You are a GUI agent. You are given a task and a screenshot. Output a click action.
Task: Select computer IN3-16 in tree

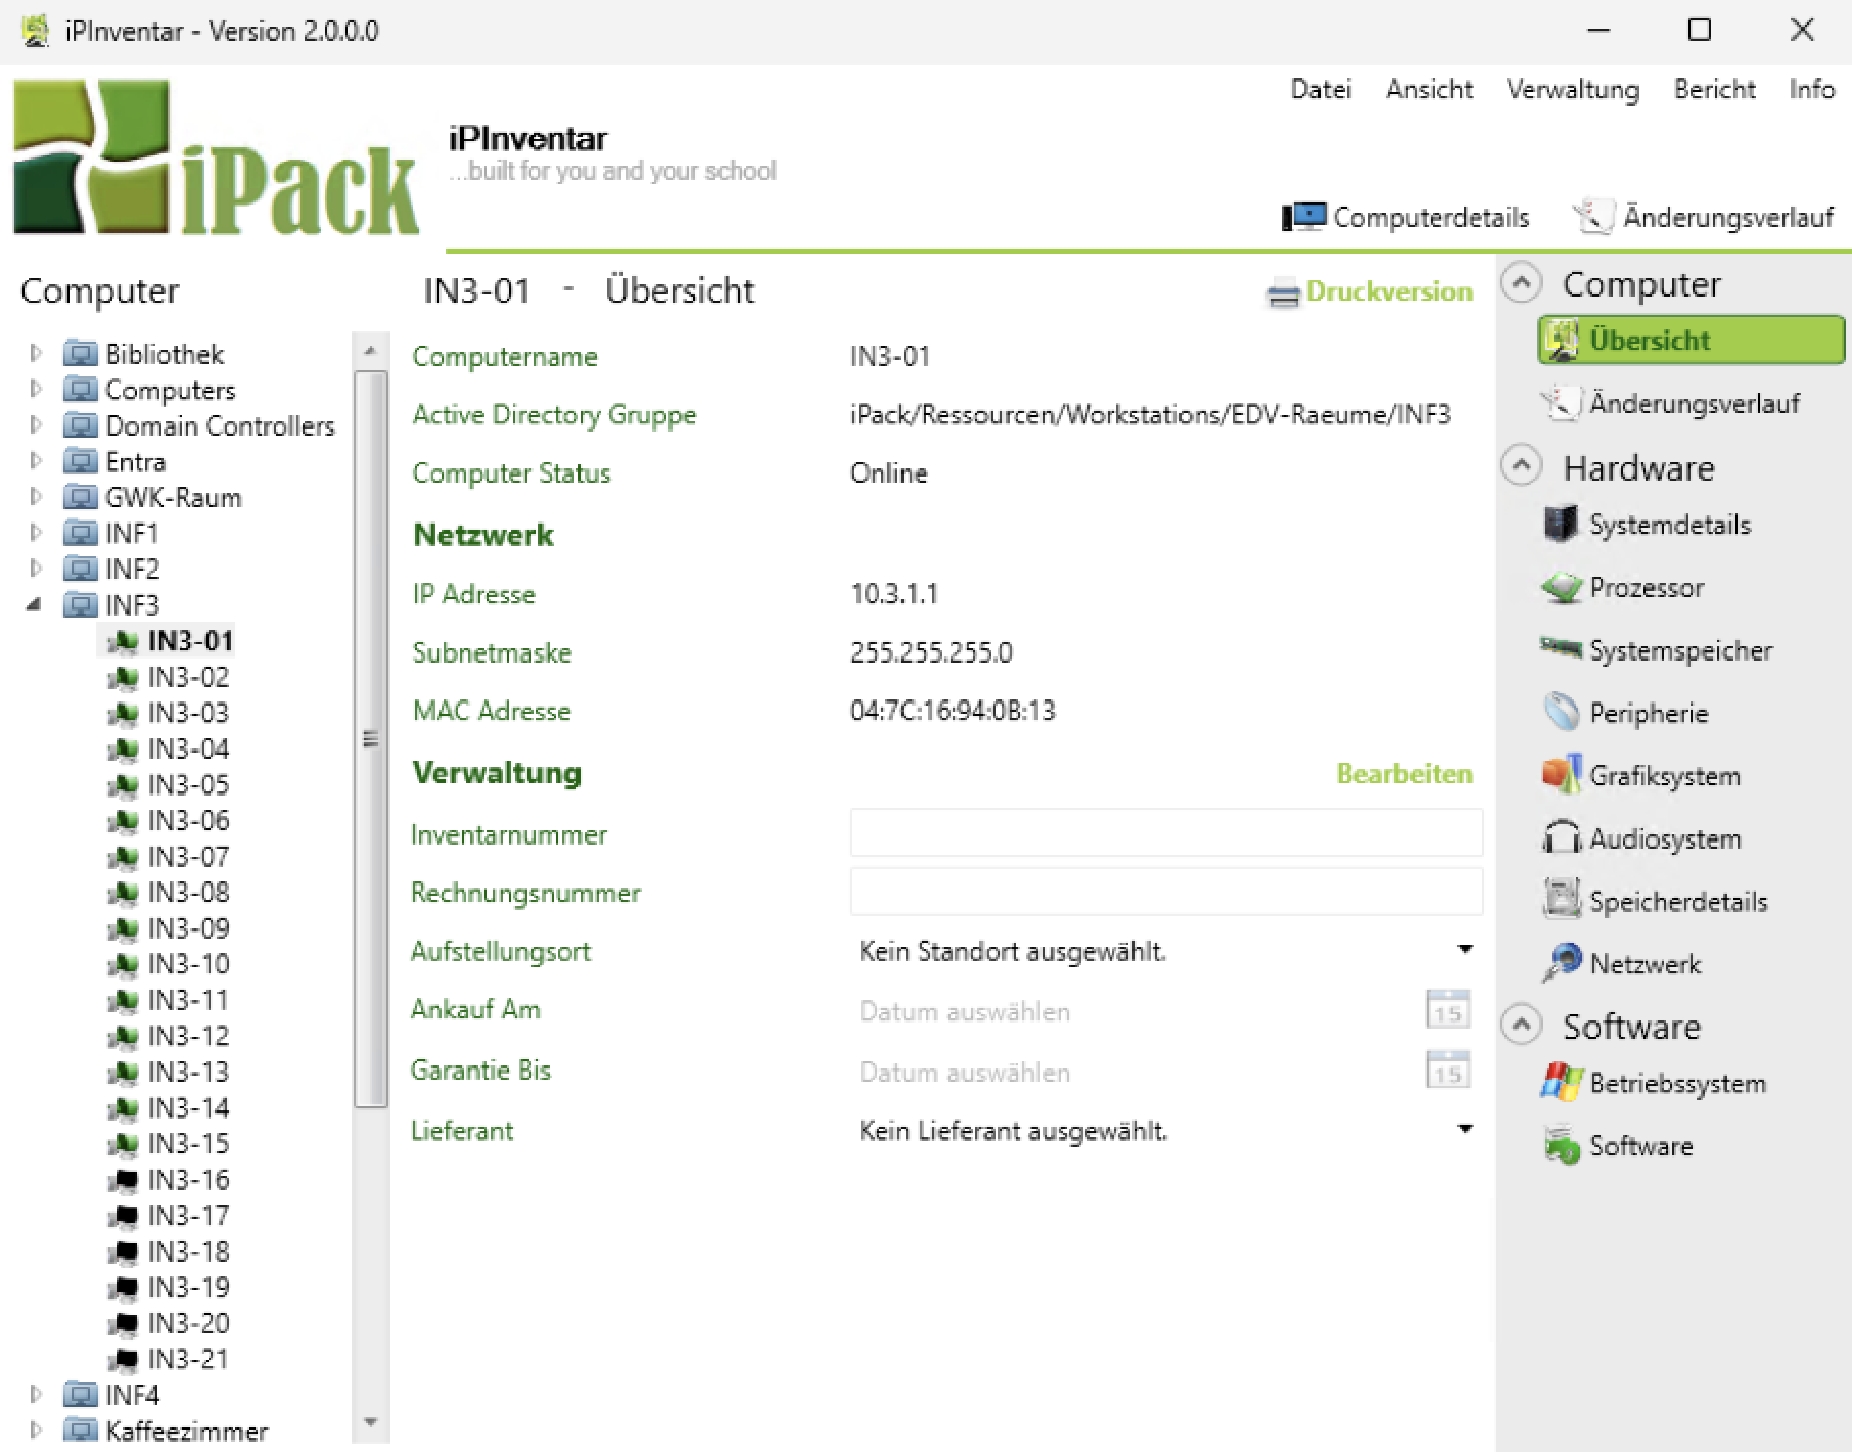click(x=188, y=1180)
